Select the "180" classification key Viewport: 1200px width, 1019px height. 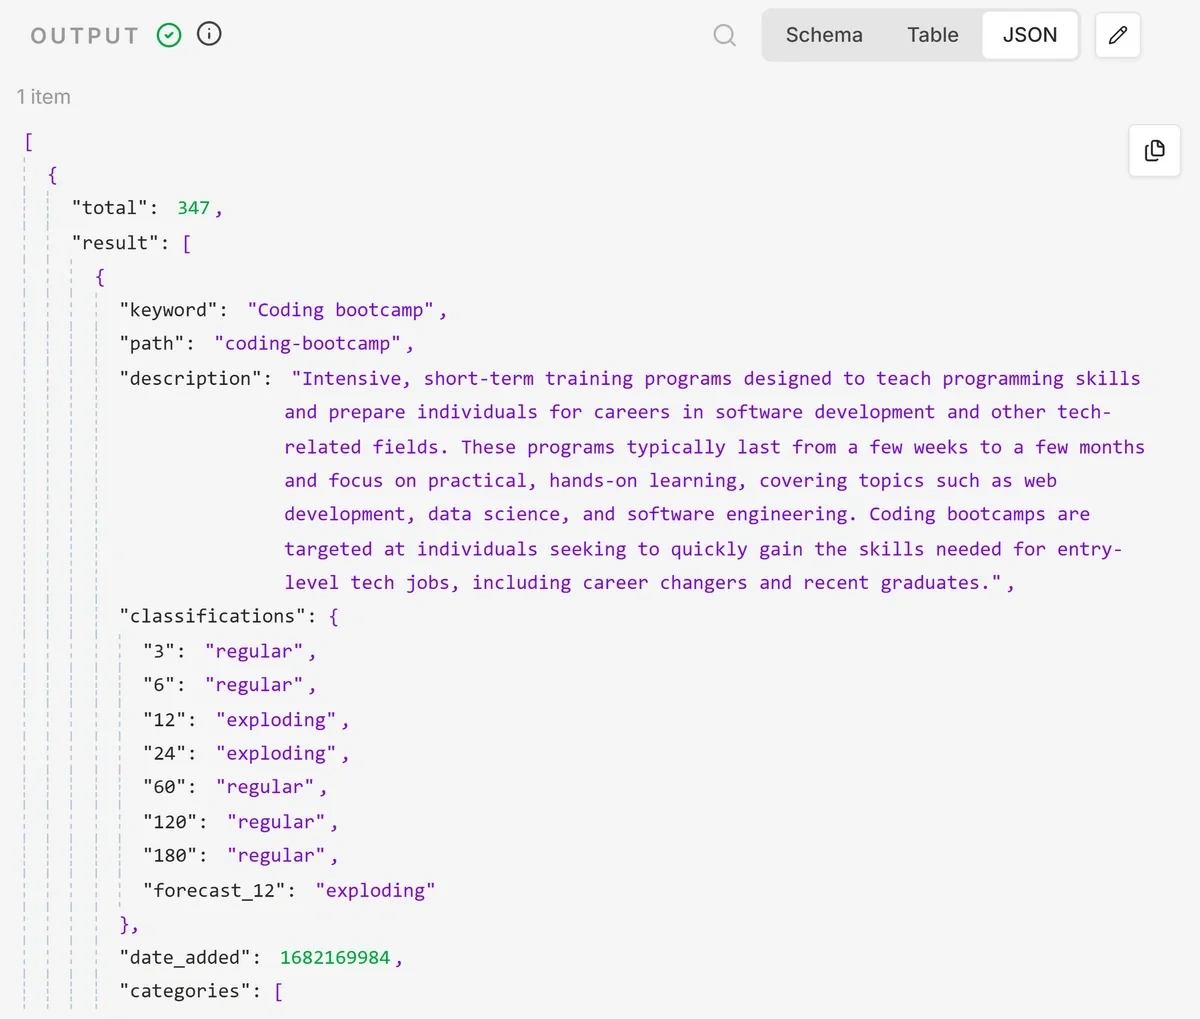coord(170,856)
